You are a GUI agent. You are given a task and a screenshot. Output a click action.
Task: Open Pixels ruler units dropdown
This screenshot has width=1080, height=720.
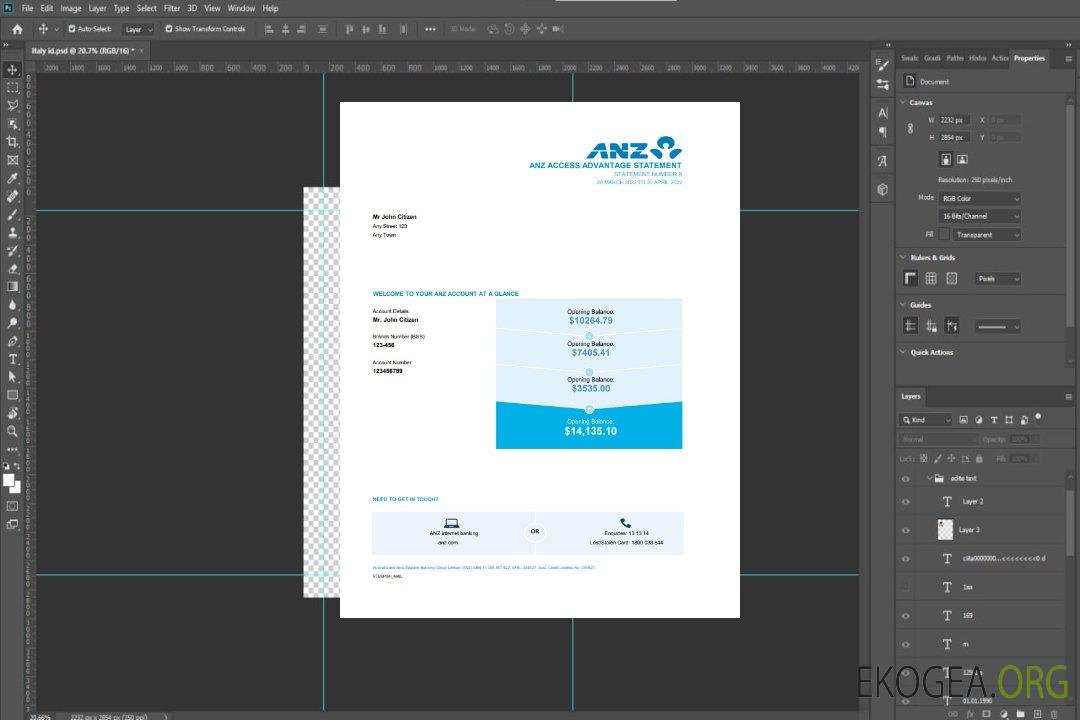(998, 278)
